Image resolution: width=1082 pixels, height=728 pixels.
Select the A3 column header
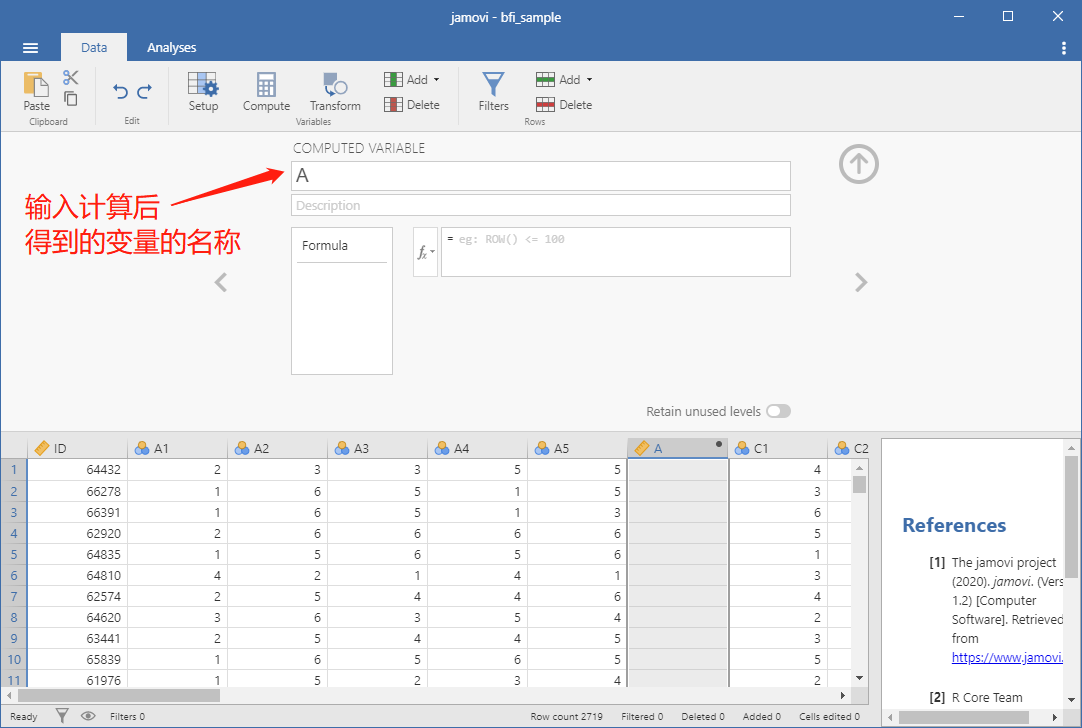[377, 449]
